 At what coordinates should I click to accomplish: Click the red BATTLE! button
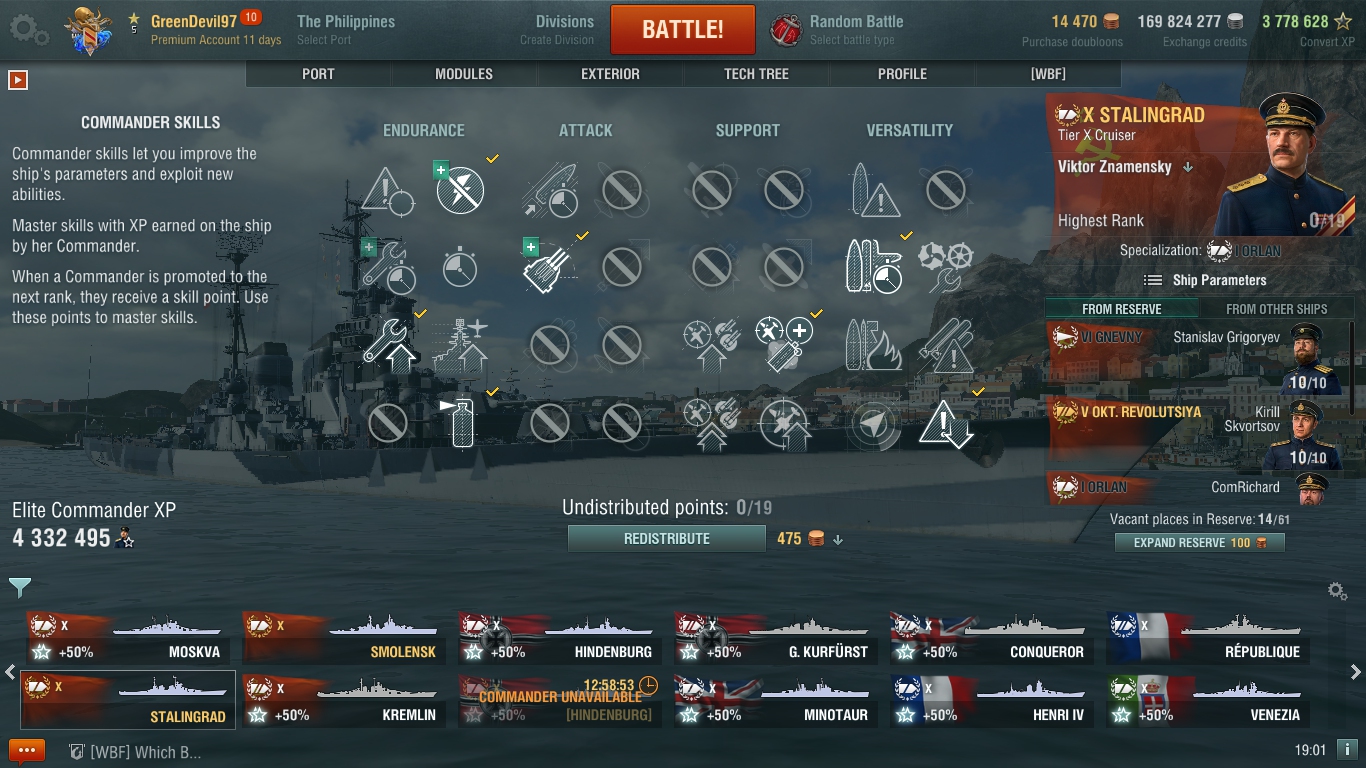(683, 29)
